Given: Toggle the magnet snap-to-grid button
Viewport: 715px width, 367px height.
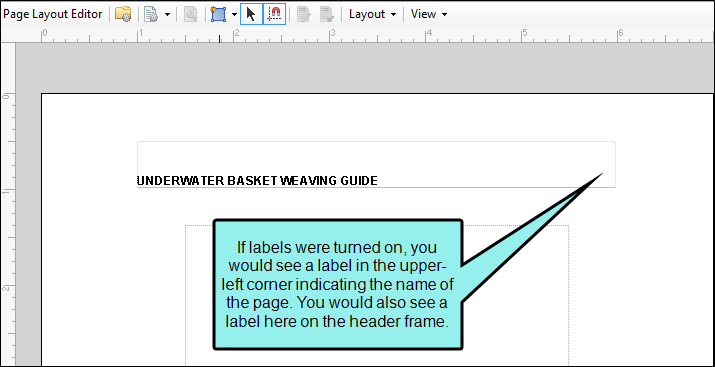Looking at the screenshot, I should (x=275, y=14).
